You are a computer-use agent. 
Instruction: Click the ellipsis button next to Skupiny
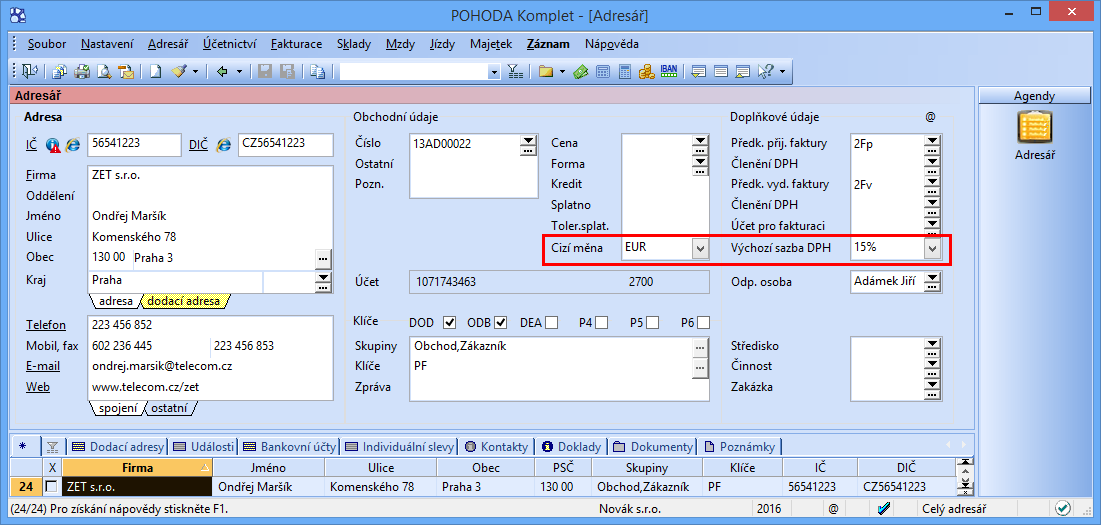tap(699, 346)
